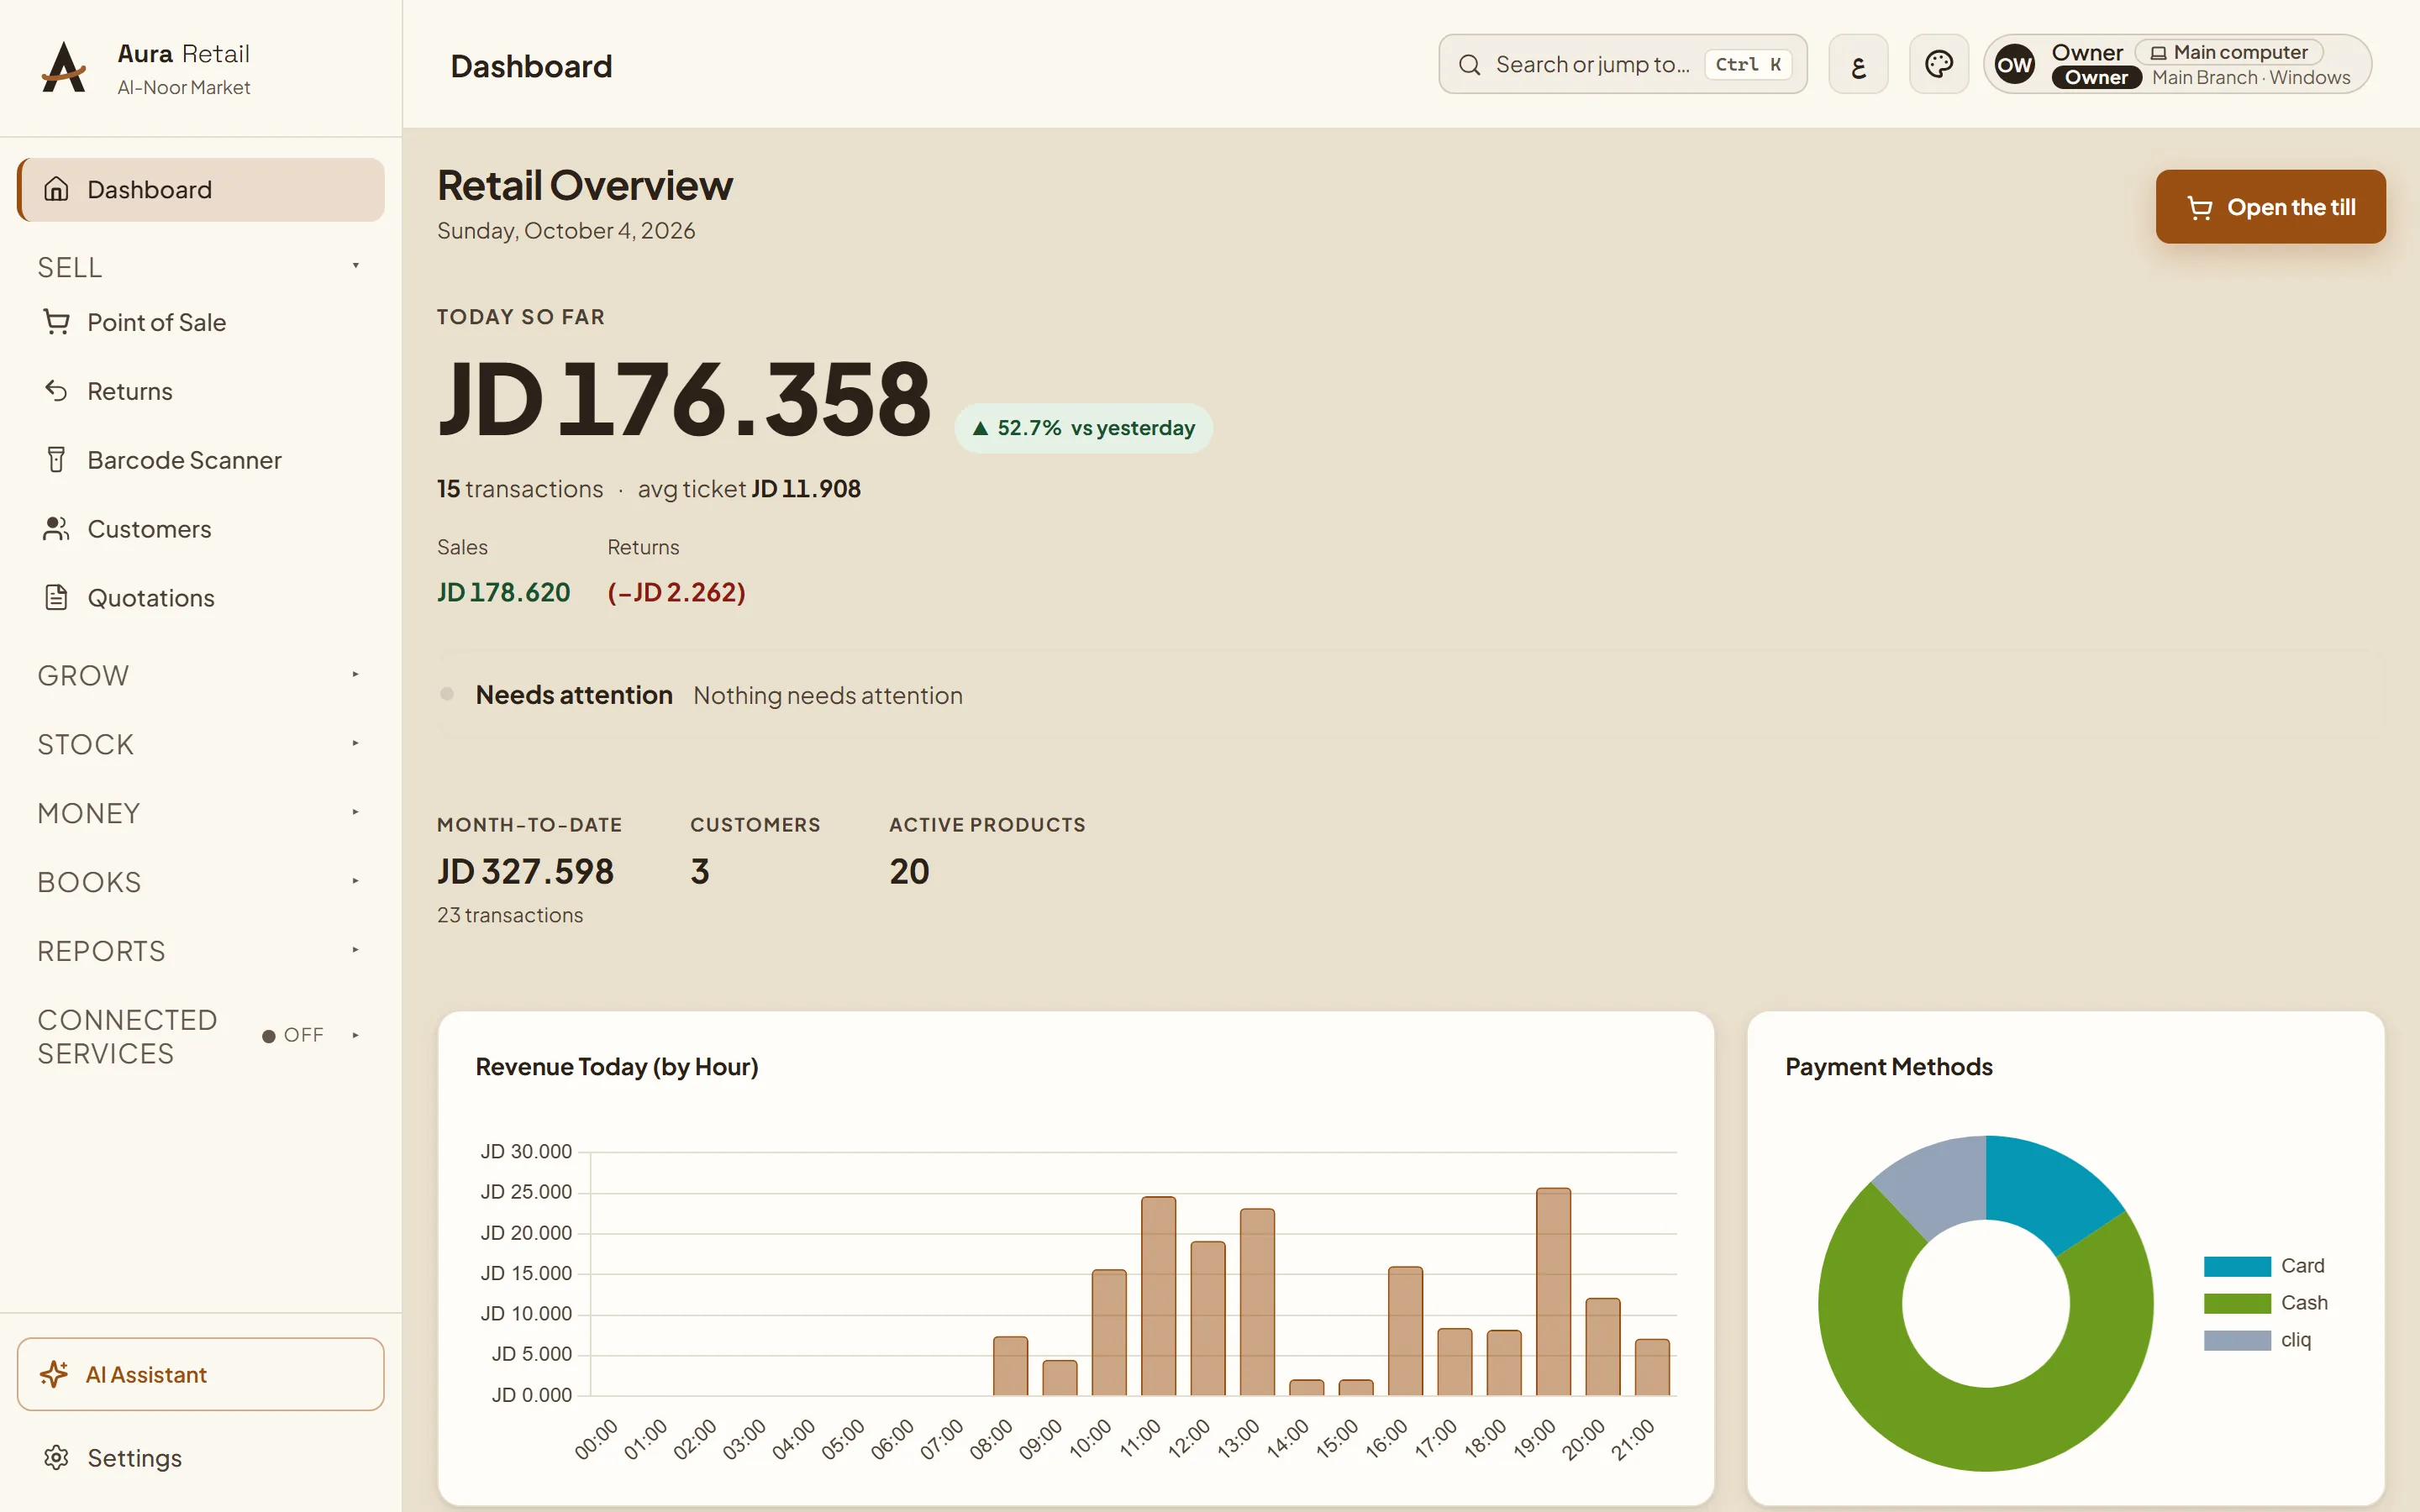Click the Revenue Today (by Hour) title
This screenshot has height=1512, width=2420.
tap(617, 1067)
